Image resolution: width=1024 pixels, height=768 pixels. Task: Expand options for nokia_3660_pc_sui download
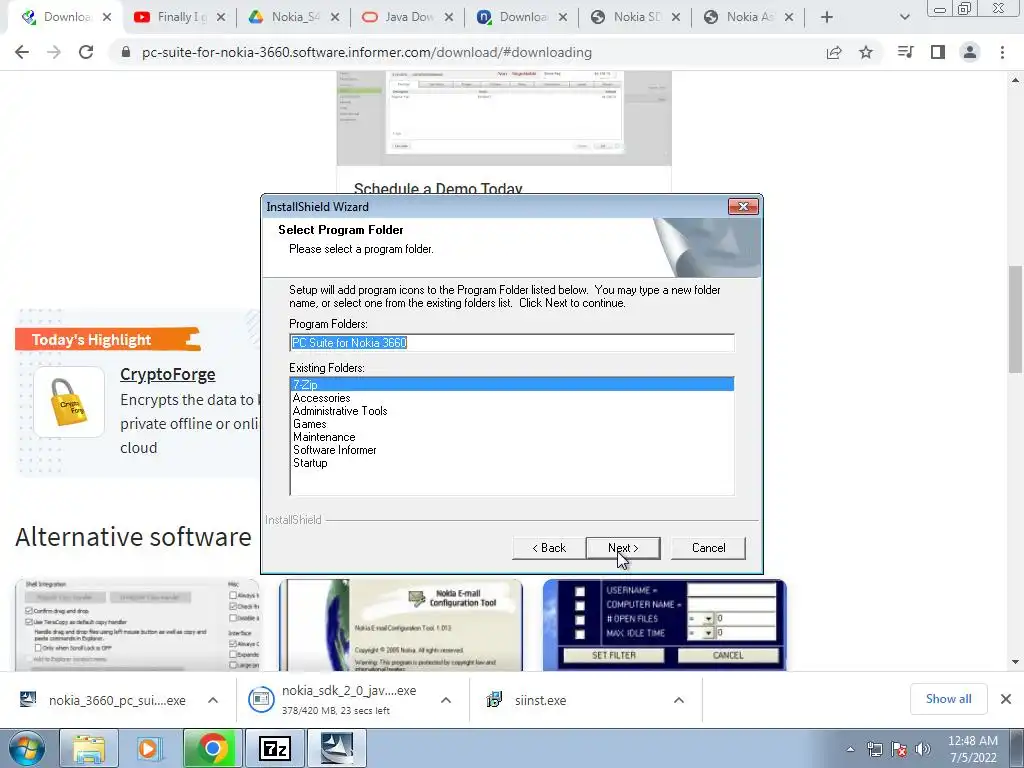coord(213,700)
